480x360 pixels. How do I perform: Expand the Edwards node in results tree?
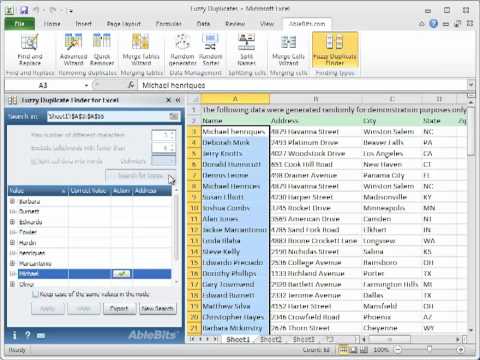point(12,222)
